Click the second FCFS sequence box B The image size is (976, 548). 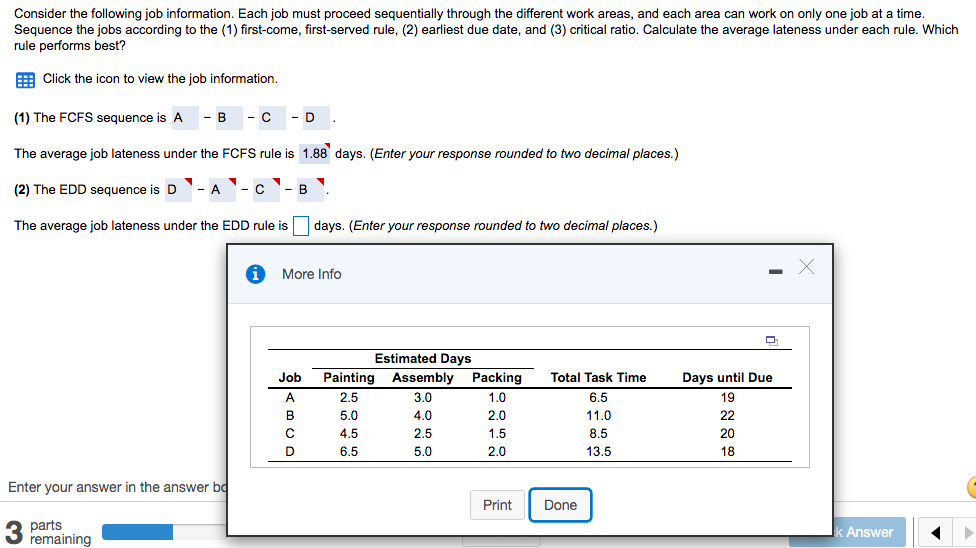pyautogui.click(x=229, y=118)
